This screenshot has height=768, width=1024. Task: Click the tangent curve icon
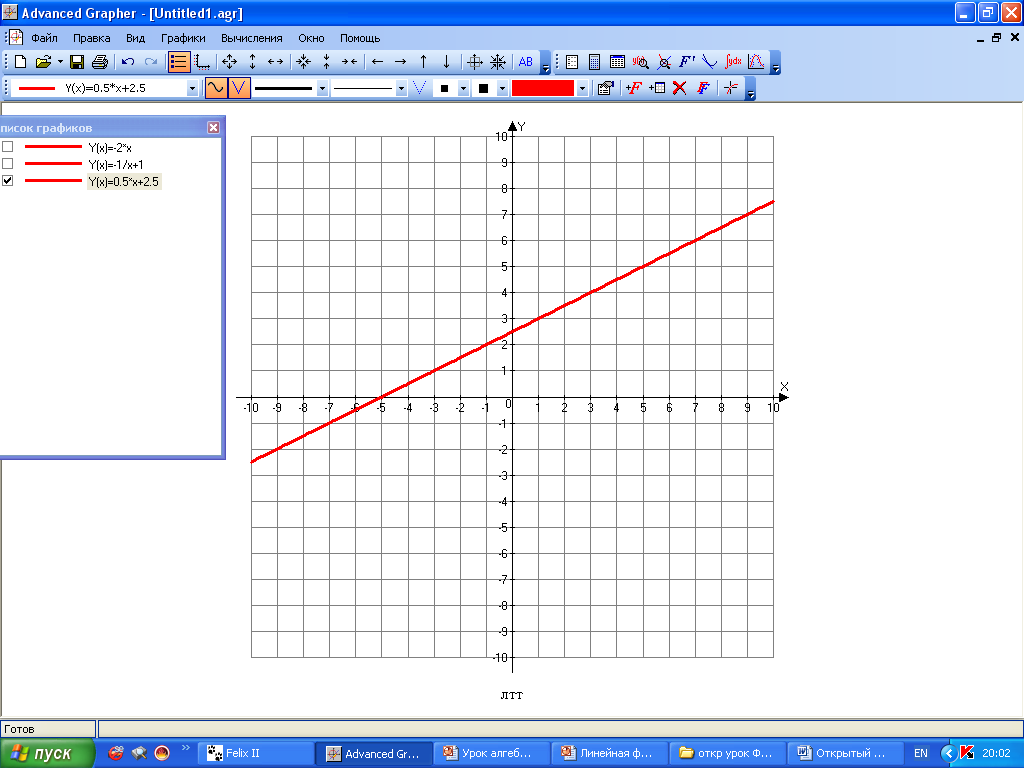tap(709, 62)
